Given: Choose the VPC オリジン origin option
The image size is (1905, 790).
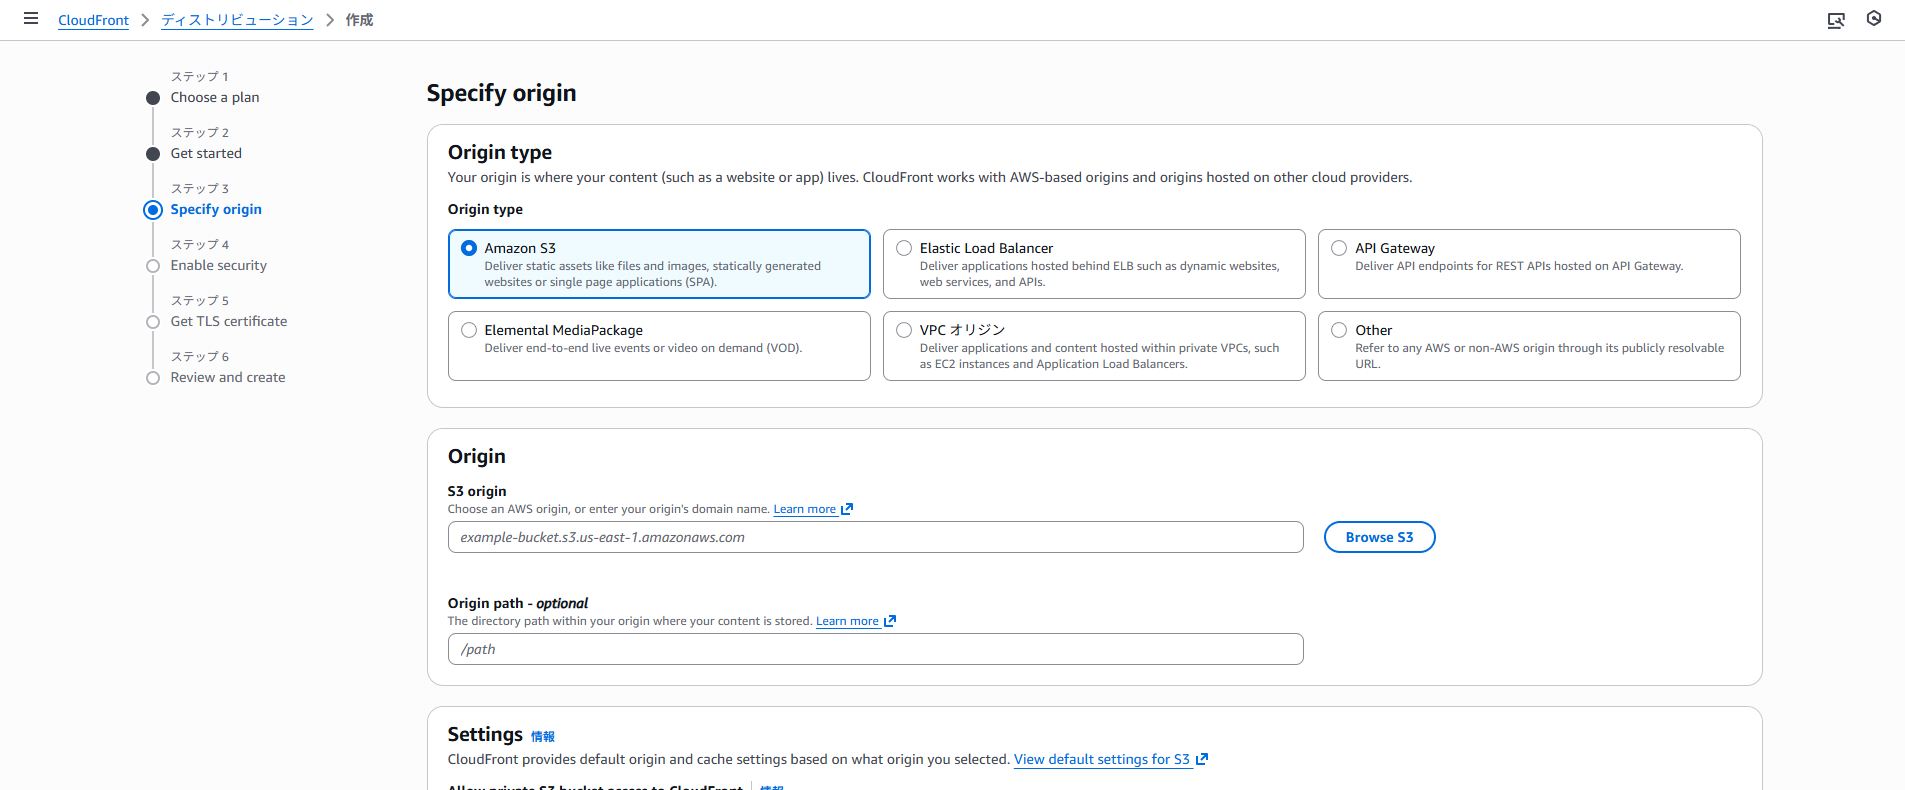Looking at the screenshot, I should [x=904, y=330].
